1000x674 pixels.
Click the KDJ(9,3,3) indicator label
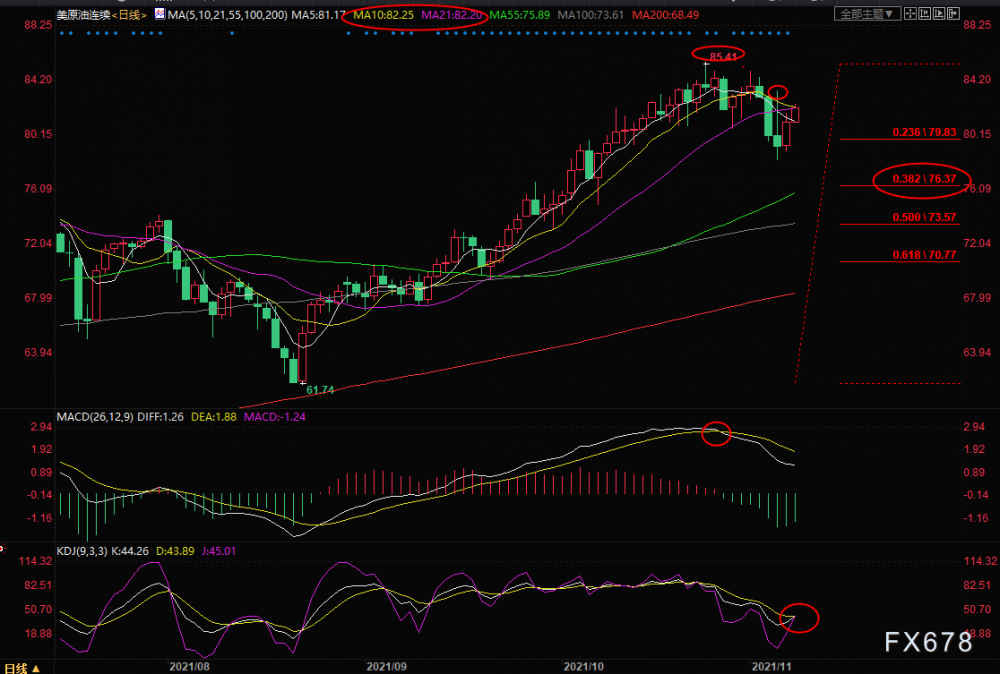click(x=82, y=551)
